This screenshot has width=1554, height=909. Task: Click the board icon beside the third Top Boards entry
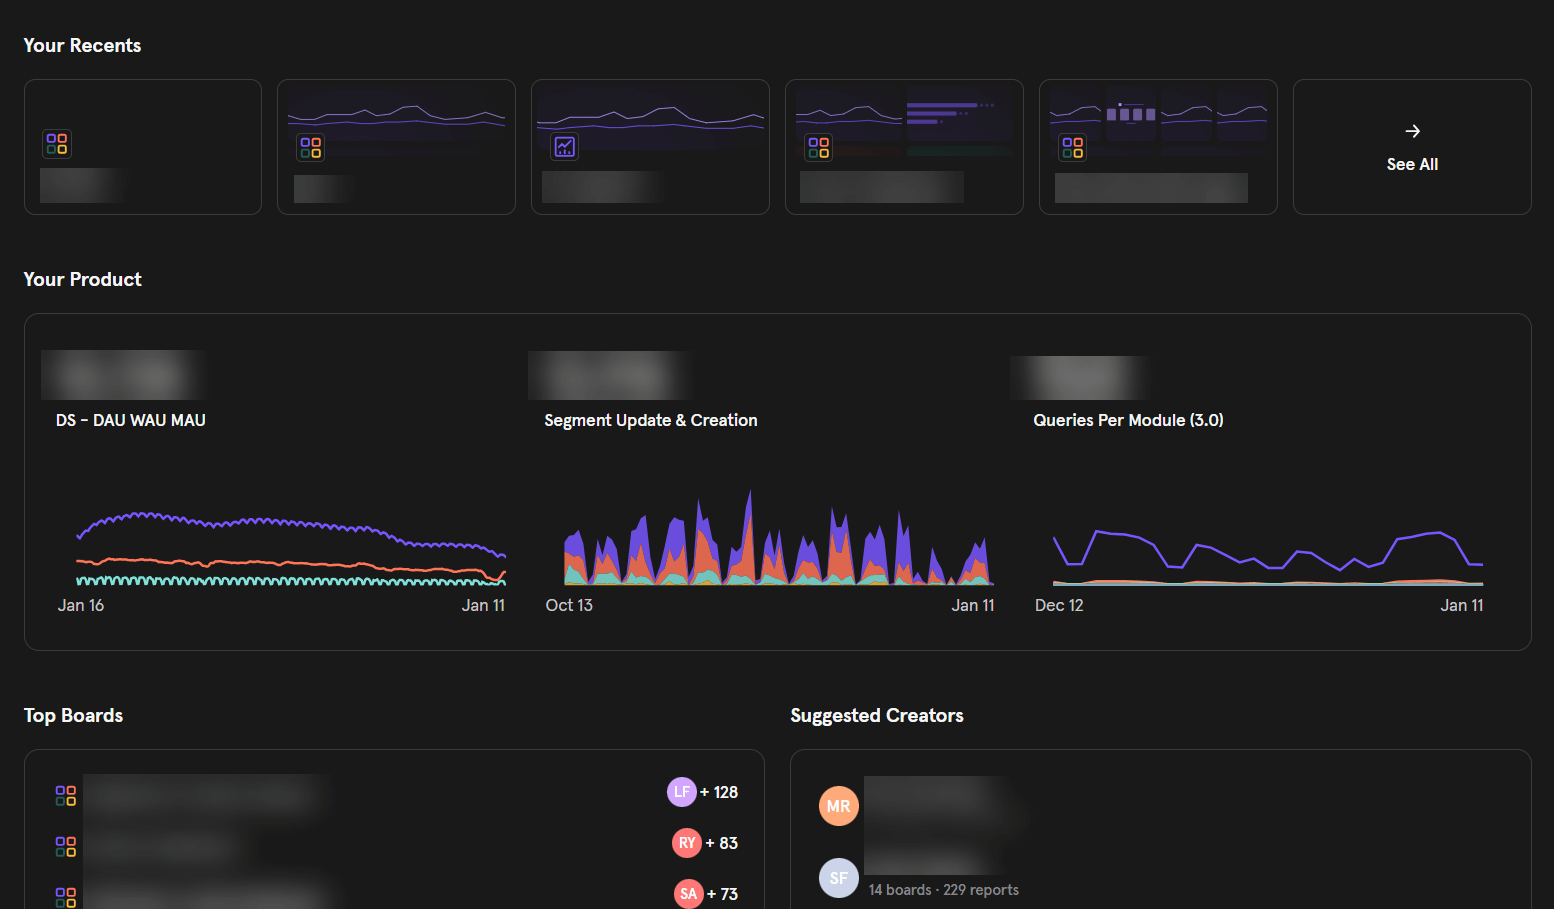(65, 896)
